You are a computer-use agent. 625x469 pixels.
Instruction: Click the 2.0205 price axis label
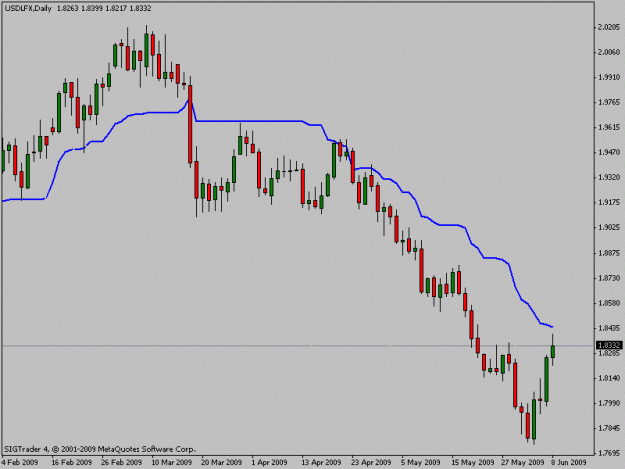coord(609,27)
